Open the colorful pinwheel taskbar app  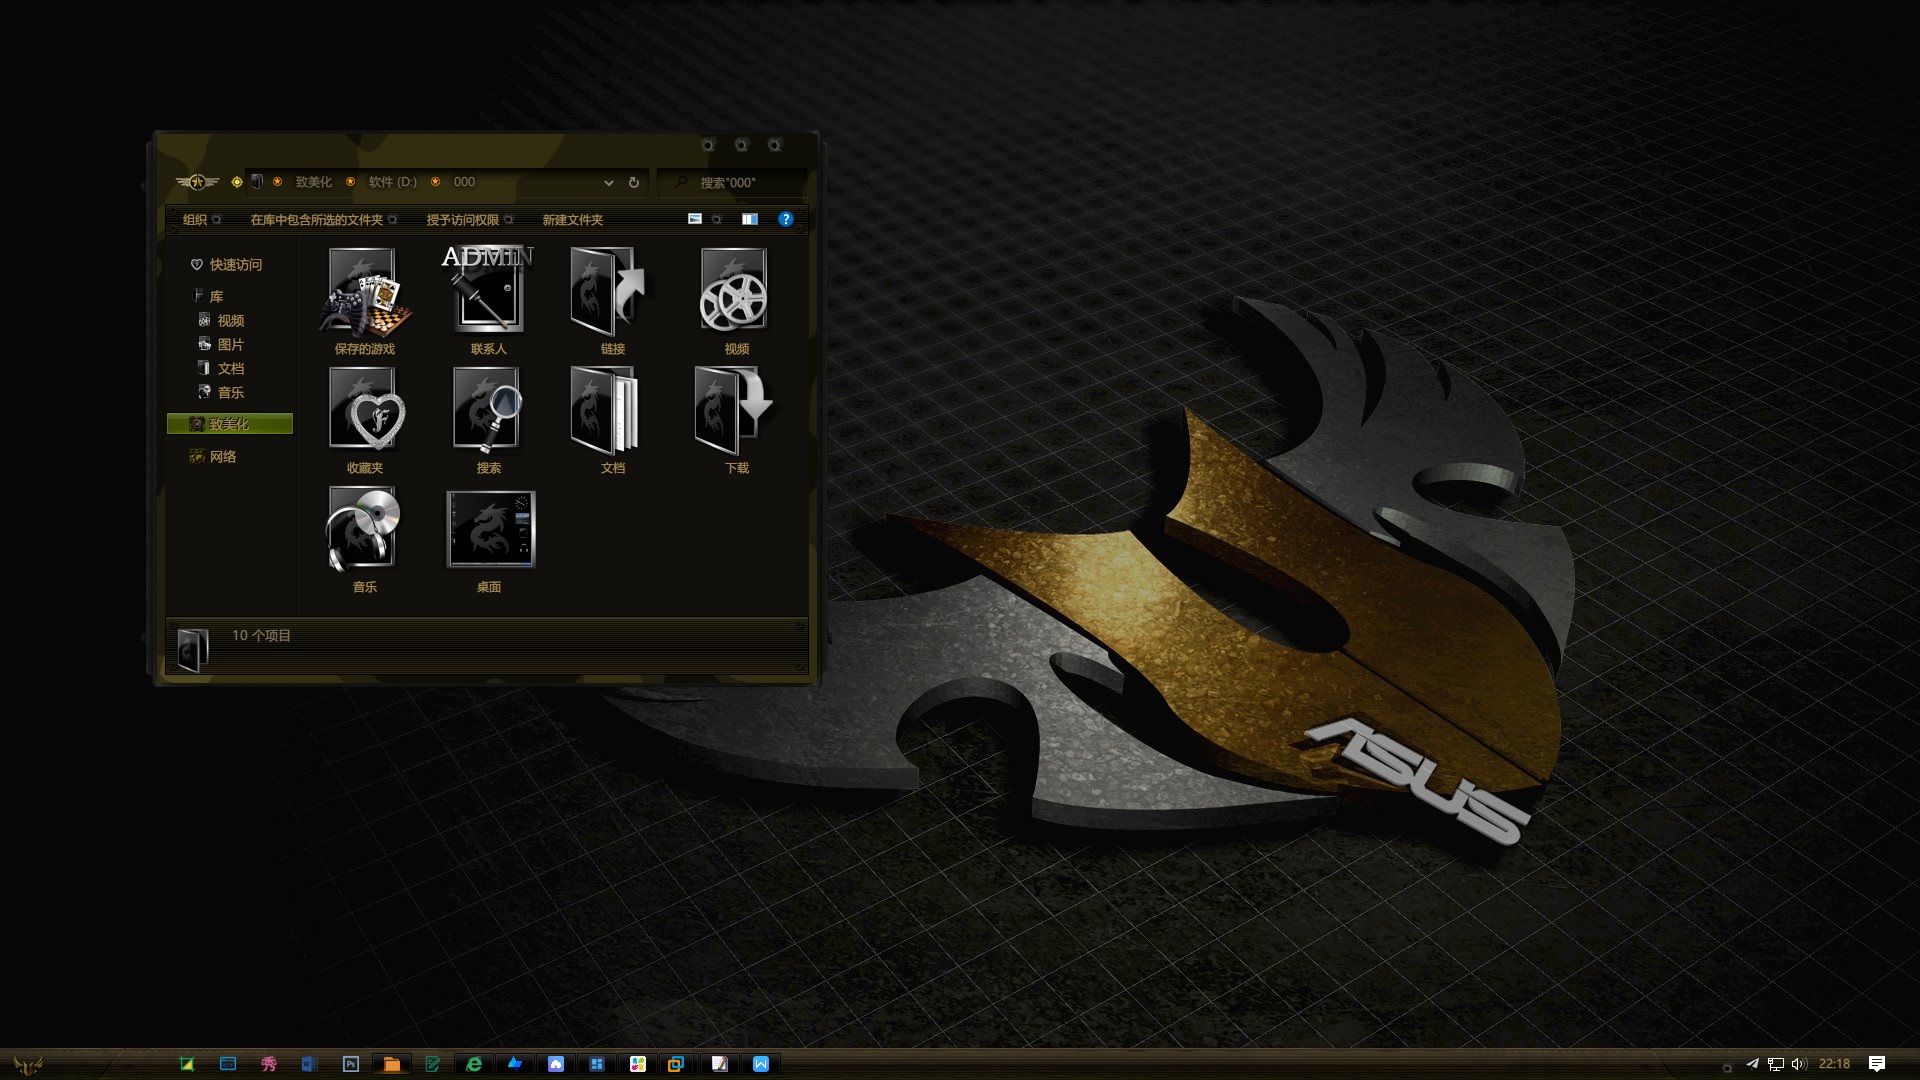(x=638, y=1064)
